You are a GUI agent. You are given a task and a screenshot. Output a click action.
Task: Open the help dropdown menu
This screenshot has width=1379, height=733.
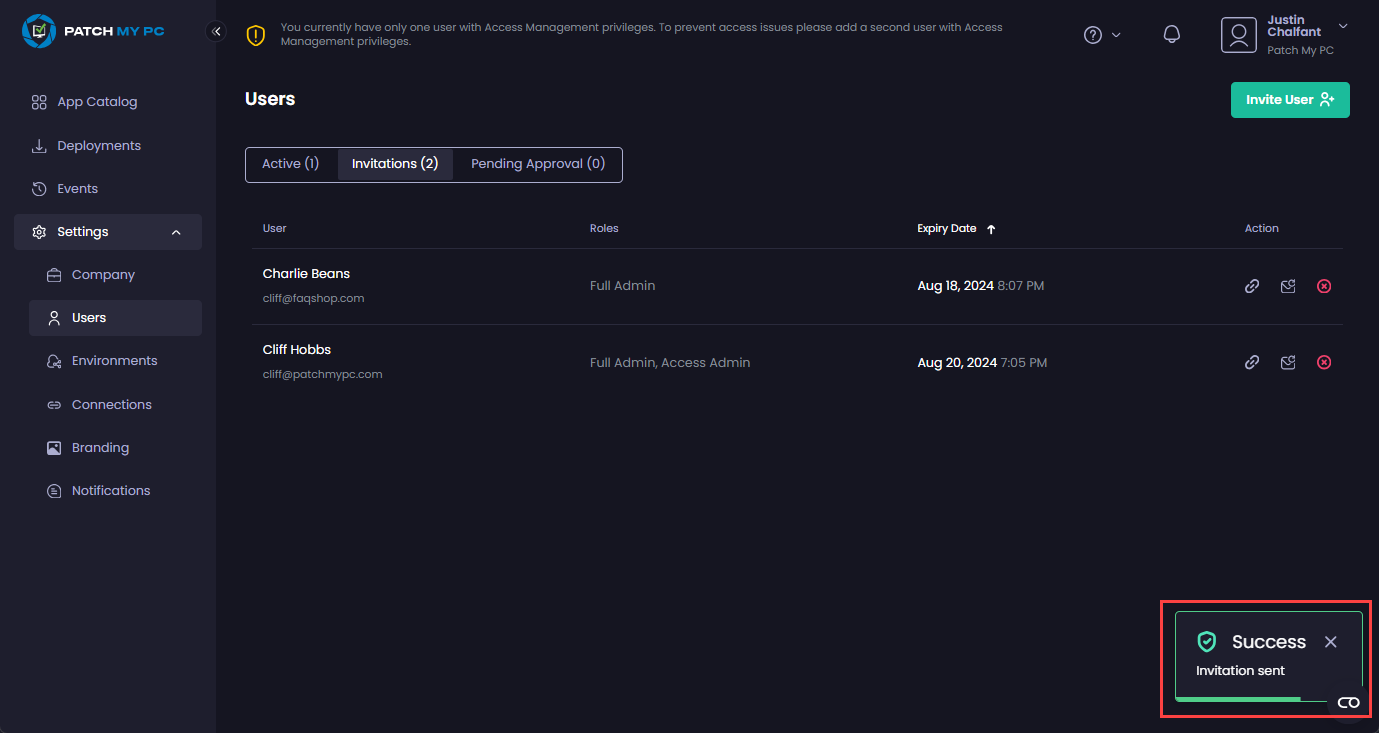coord(1102,35)
